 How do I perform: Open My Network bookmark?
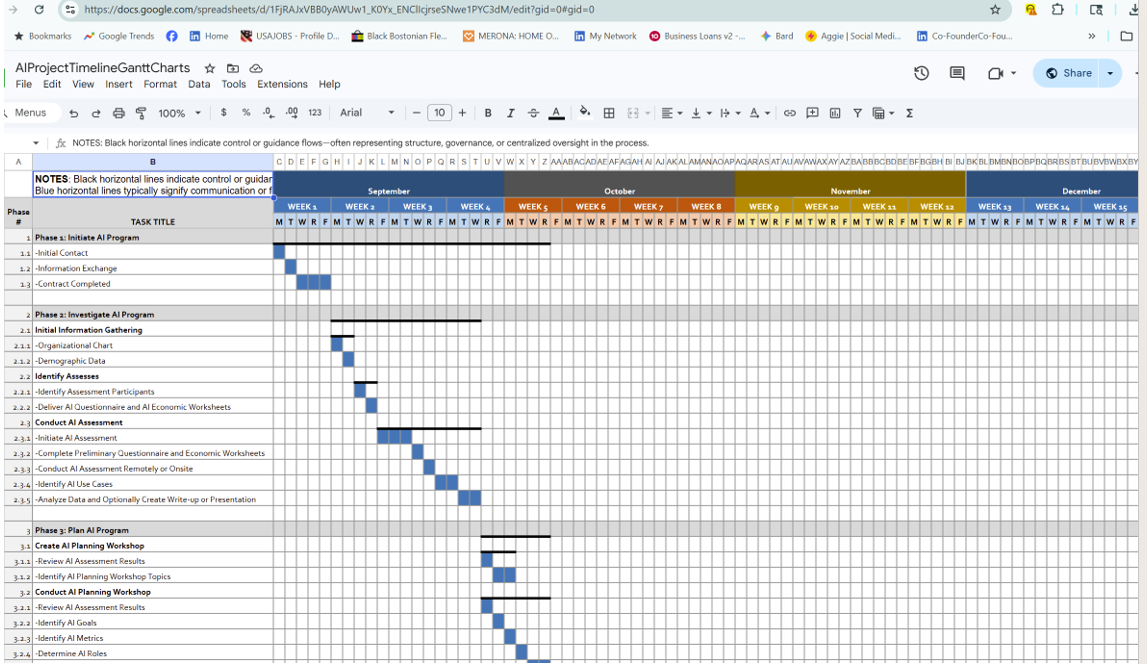[x=605, y=36]
